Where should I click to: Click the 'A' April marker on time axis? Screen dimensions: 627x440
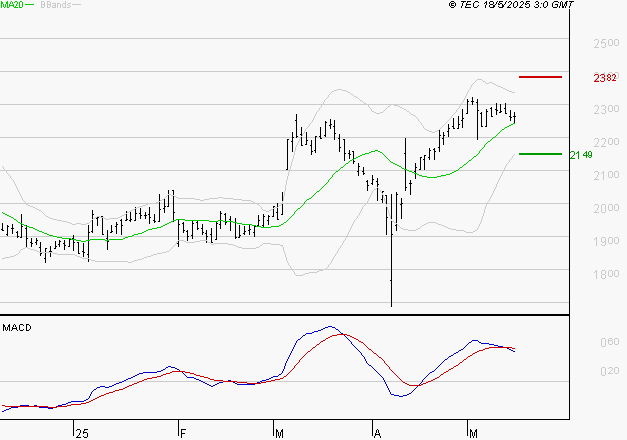[x=377, y=433]
